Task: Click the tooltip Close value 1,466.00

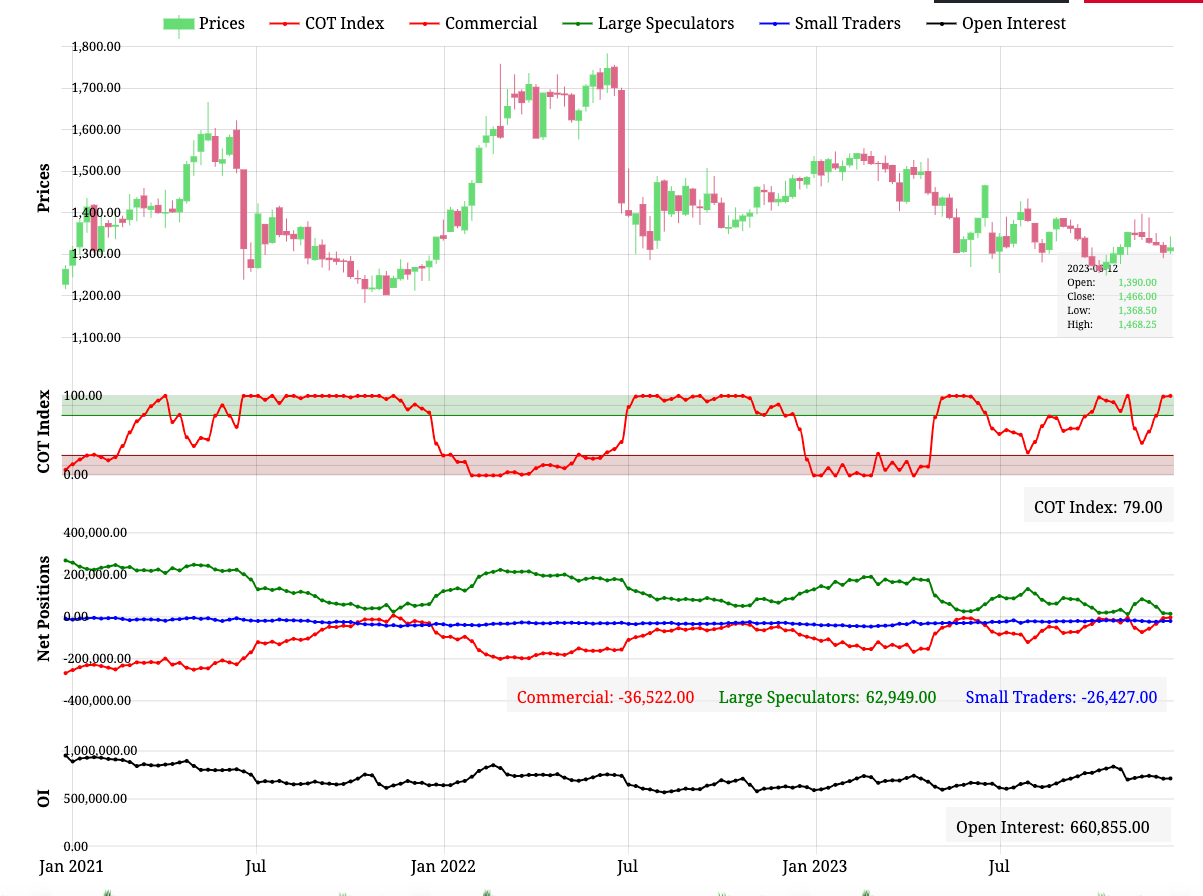Action: [x=1137, y=297]
